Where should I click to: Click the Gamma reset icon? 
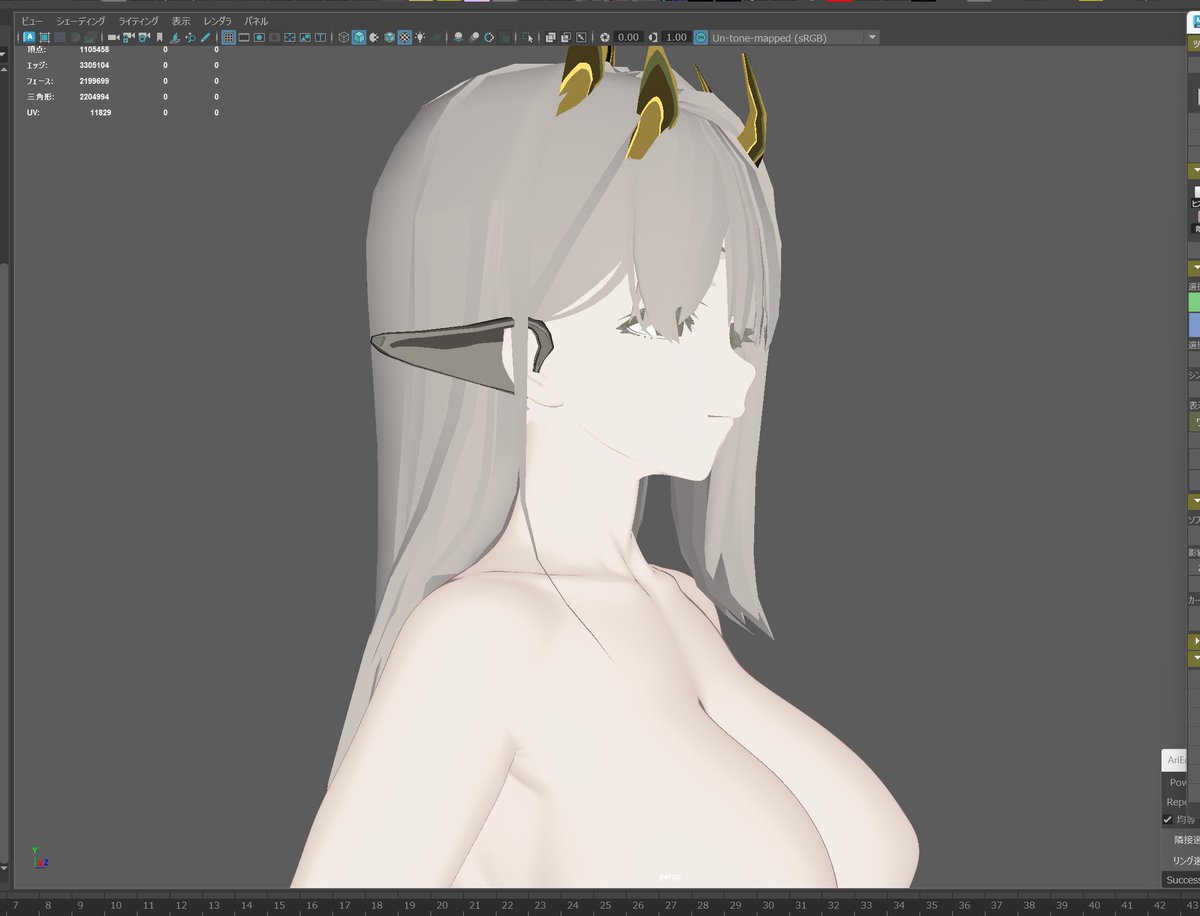653,37
